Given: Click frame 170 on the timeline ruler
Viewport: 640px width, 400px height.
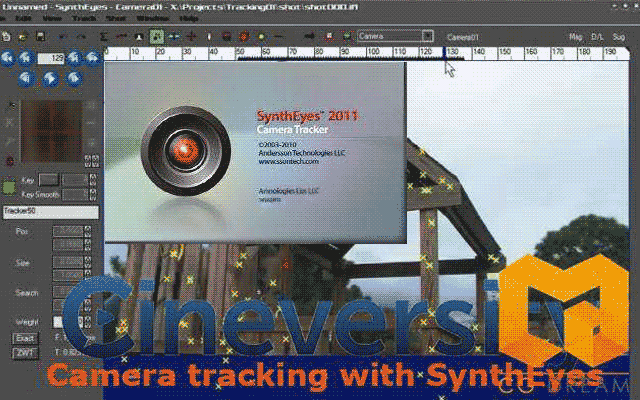Looking at the screenshot, I should [x=557, y=52].
